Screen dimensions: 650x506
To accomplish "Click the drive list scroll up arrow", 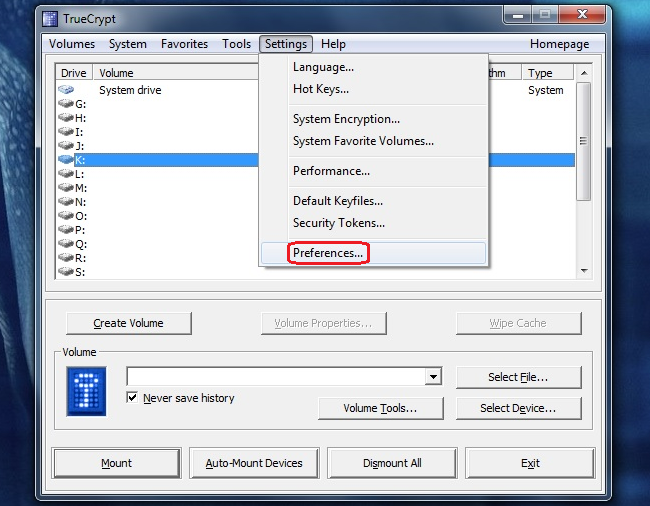I will (584, 73).
